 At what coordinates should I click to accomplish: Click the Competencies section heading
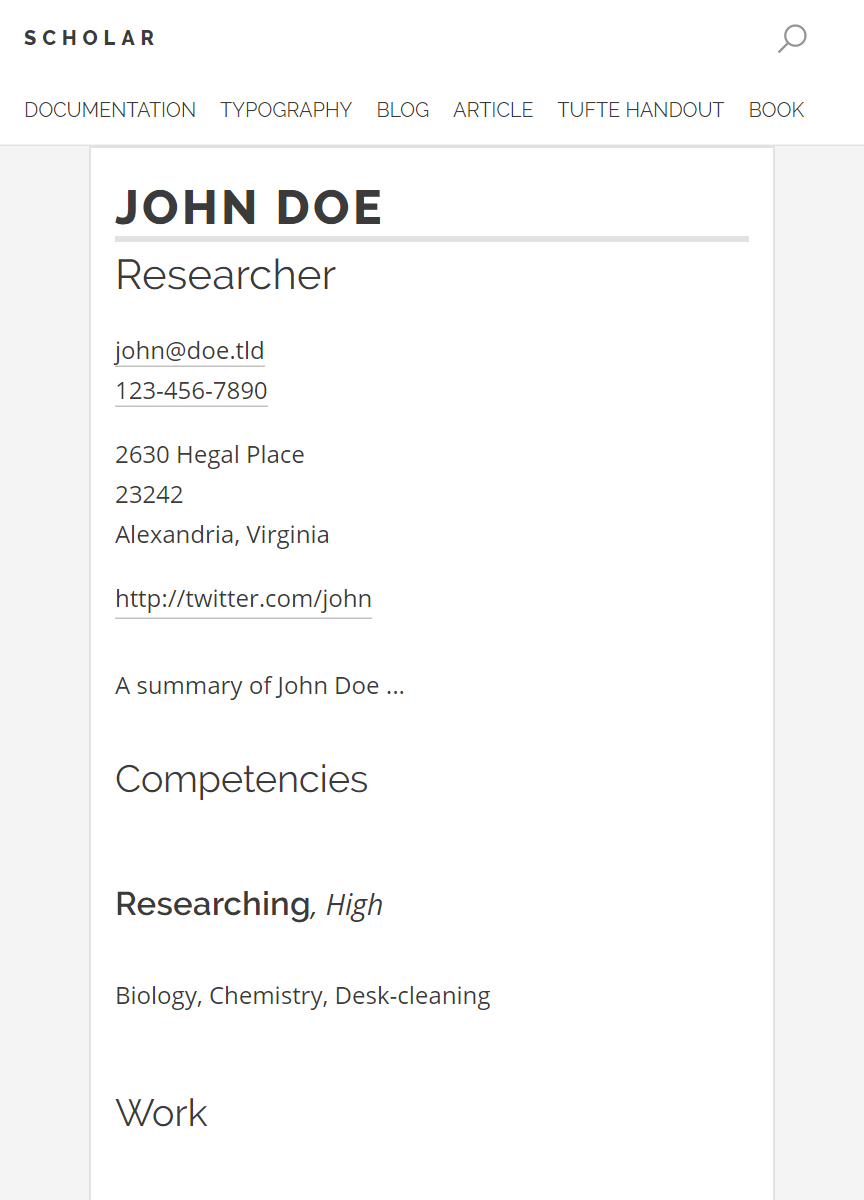click(242, 779)
